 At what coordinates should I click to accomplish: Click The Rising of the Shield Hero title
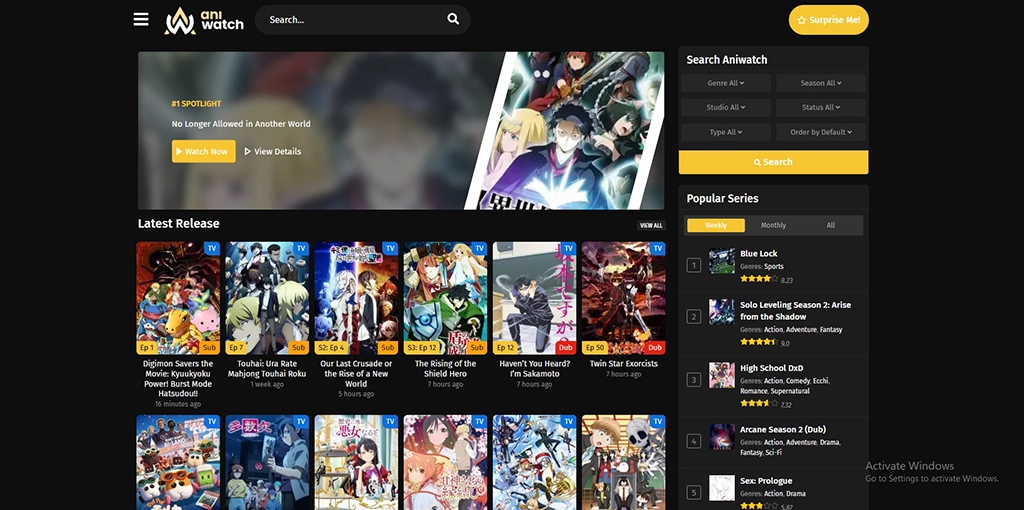click(x=445, y=369)
